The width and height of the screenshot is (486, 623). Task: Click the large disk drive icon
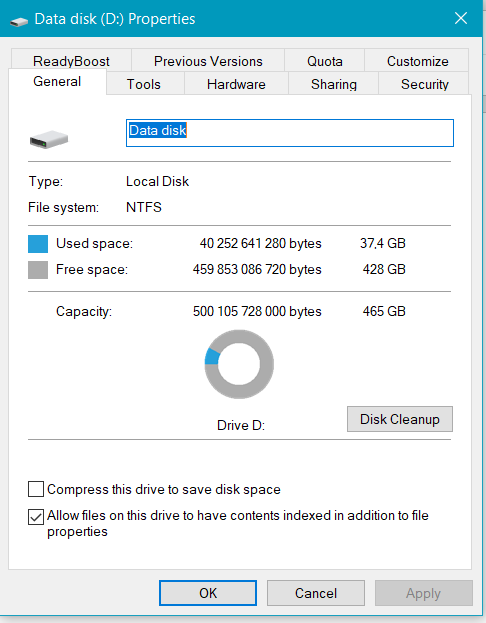click(49, 139)
